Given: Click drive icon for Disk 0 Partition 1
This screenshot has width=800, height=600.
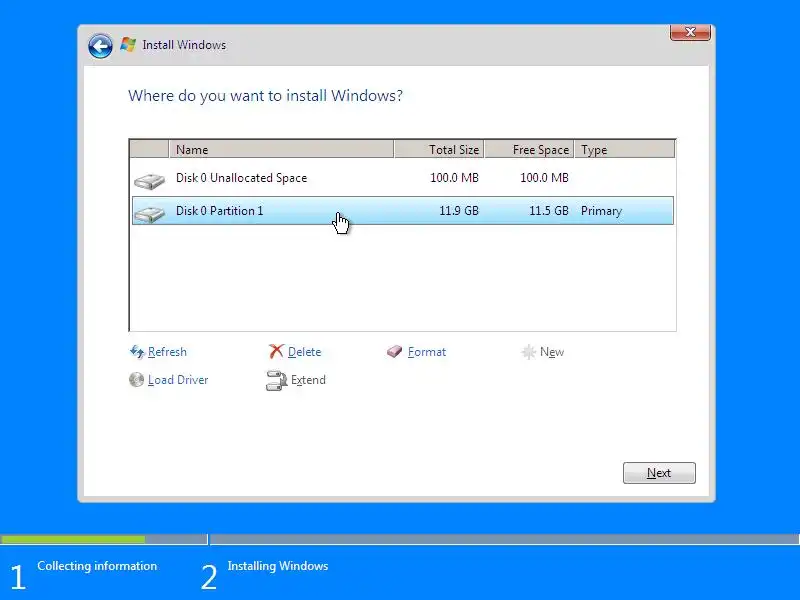Looking at the screenshot, I should (x=149, y=214).
